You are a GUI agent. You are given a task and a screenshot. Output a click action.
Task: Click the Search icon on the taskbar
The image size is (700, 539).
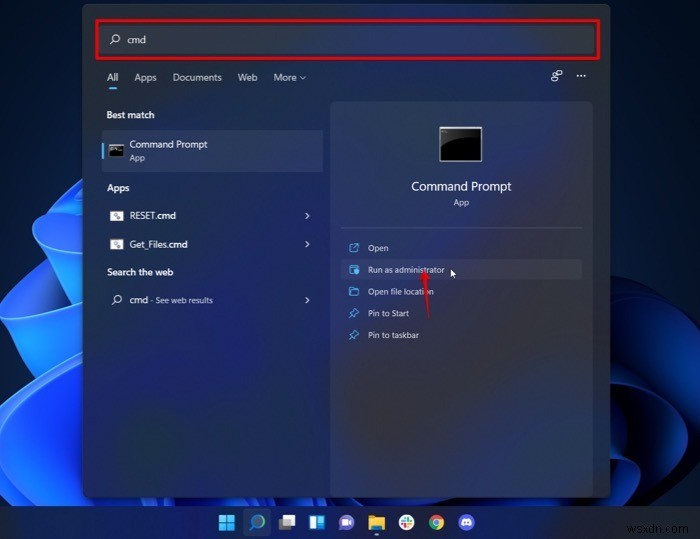point(257,522)
